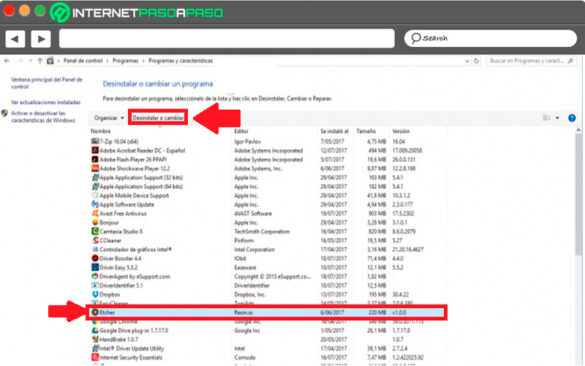
Task: Click the Comodo editor cell
Action: pyautogui.click(x=245, y=357)
